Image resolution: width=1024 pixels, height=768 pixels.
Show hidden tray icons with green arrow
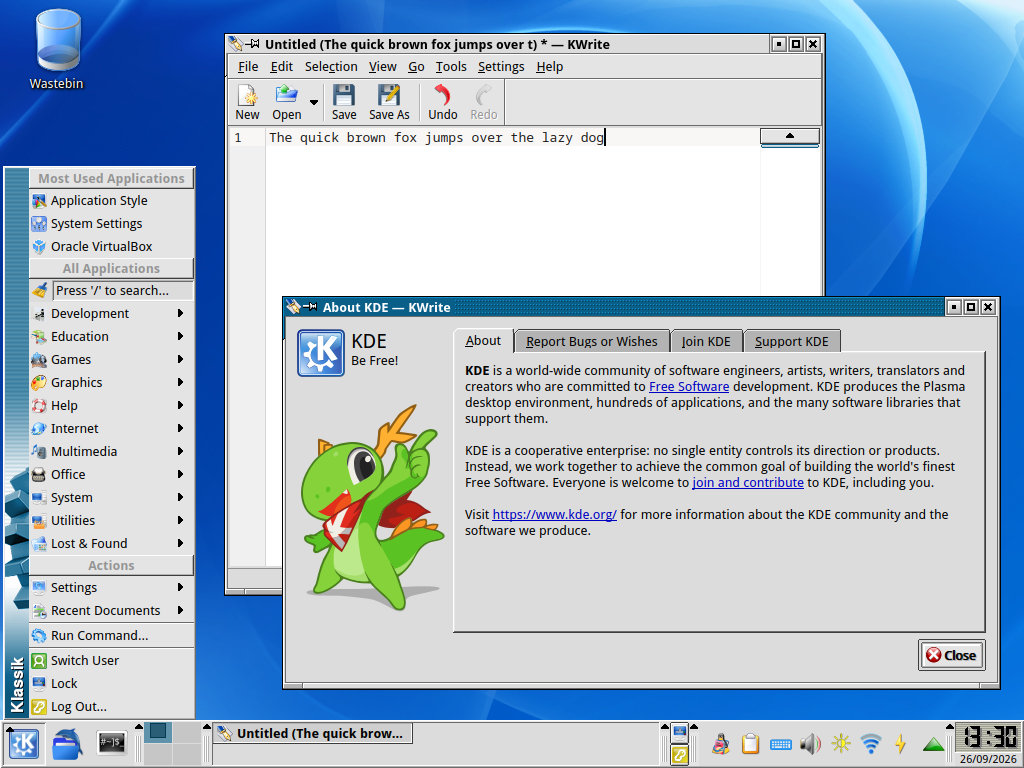tap(934, 744)
